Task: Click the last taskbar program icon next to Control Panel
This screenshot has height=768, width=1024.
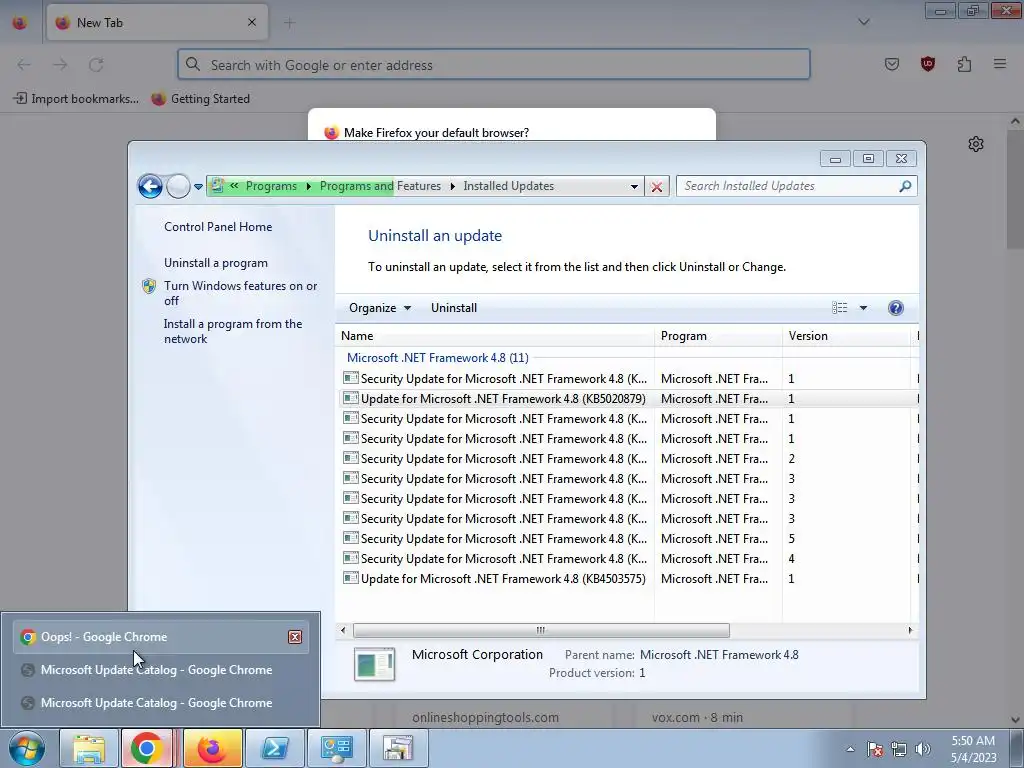Action: (398, 748)
